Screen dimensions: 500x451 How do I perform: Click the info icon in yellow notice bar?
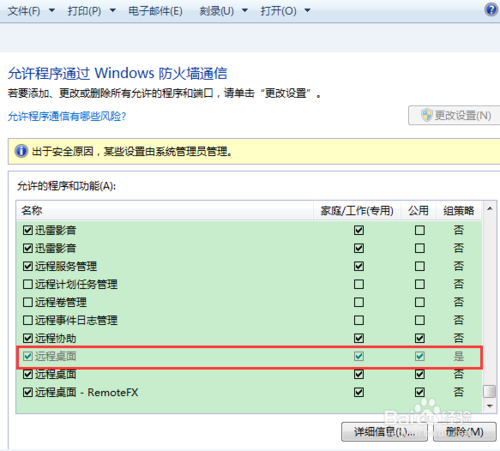point(21,151)
